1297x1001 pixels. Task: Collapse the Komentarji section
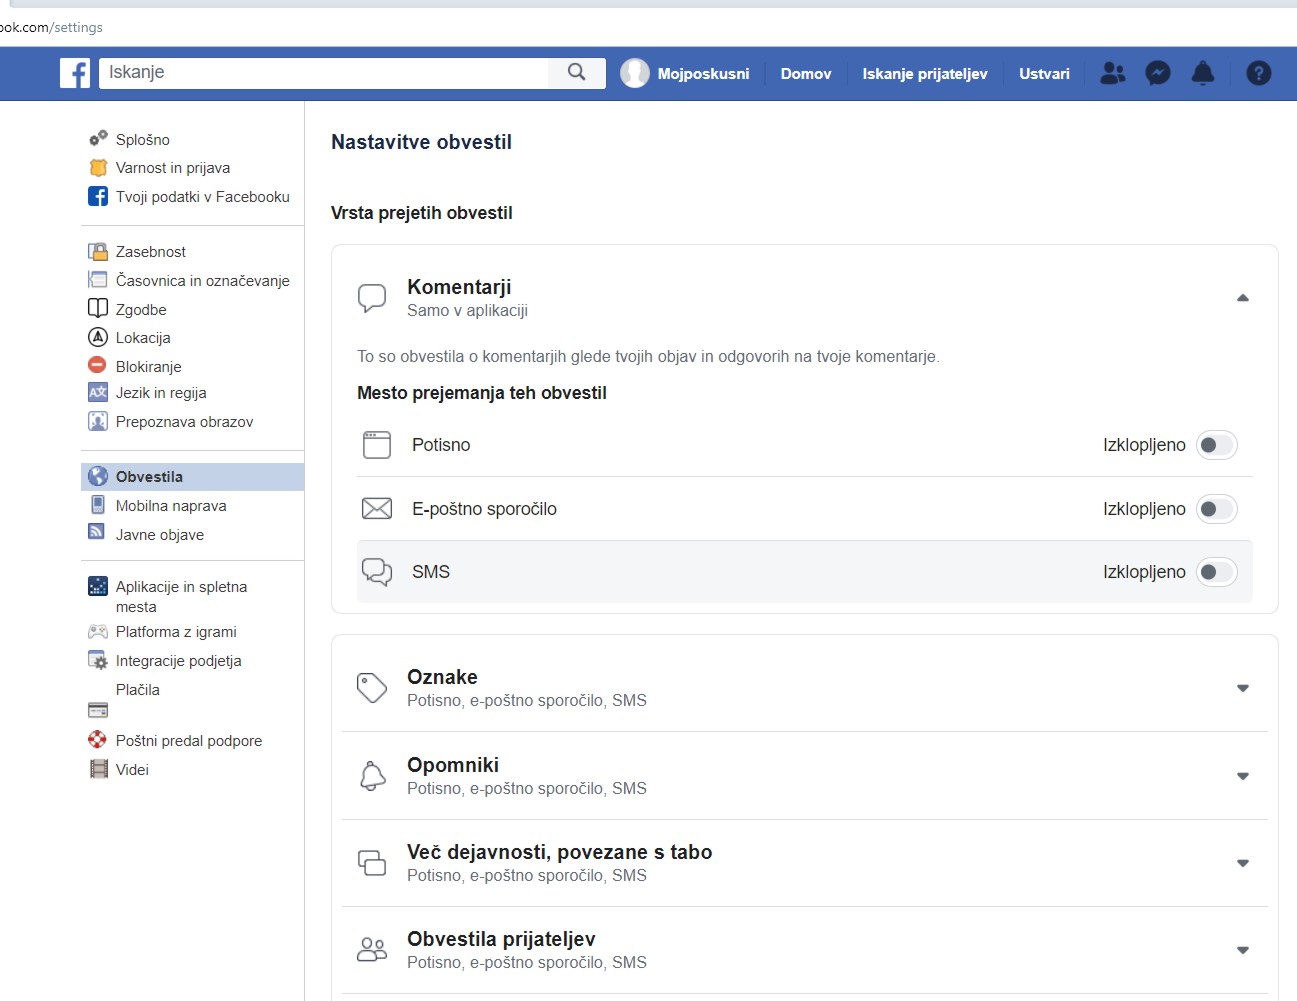[1242, 298]
